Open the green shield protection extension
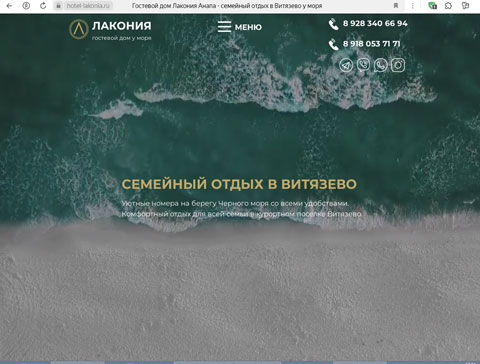Screen dimensions: 480x364 click(432, 6)
